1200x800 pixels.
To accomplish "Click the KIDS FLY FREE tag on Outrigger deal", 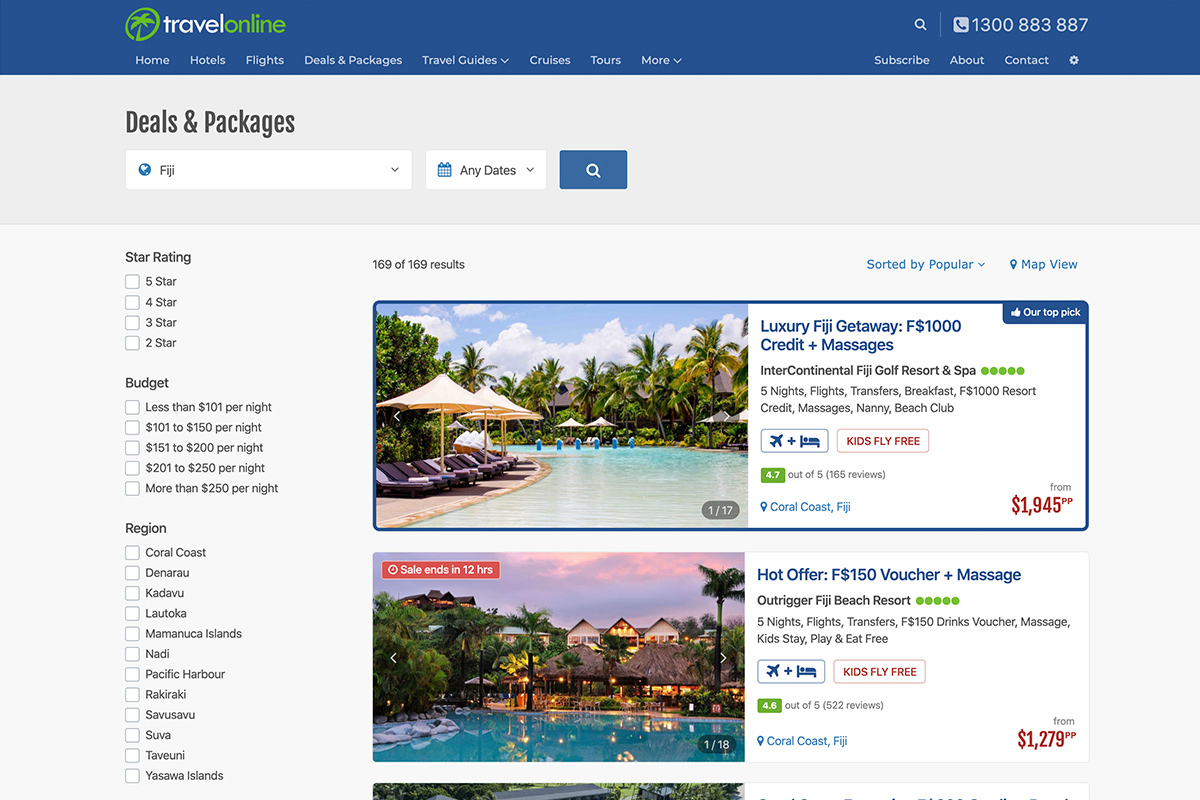I will click(x=880, y=672).
